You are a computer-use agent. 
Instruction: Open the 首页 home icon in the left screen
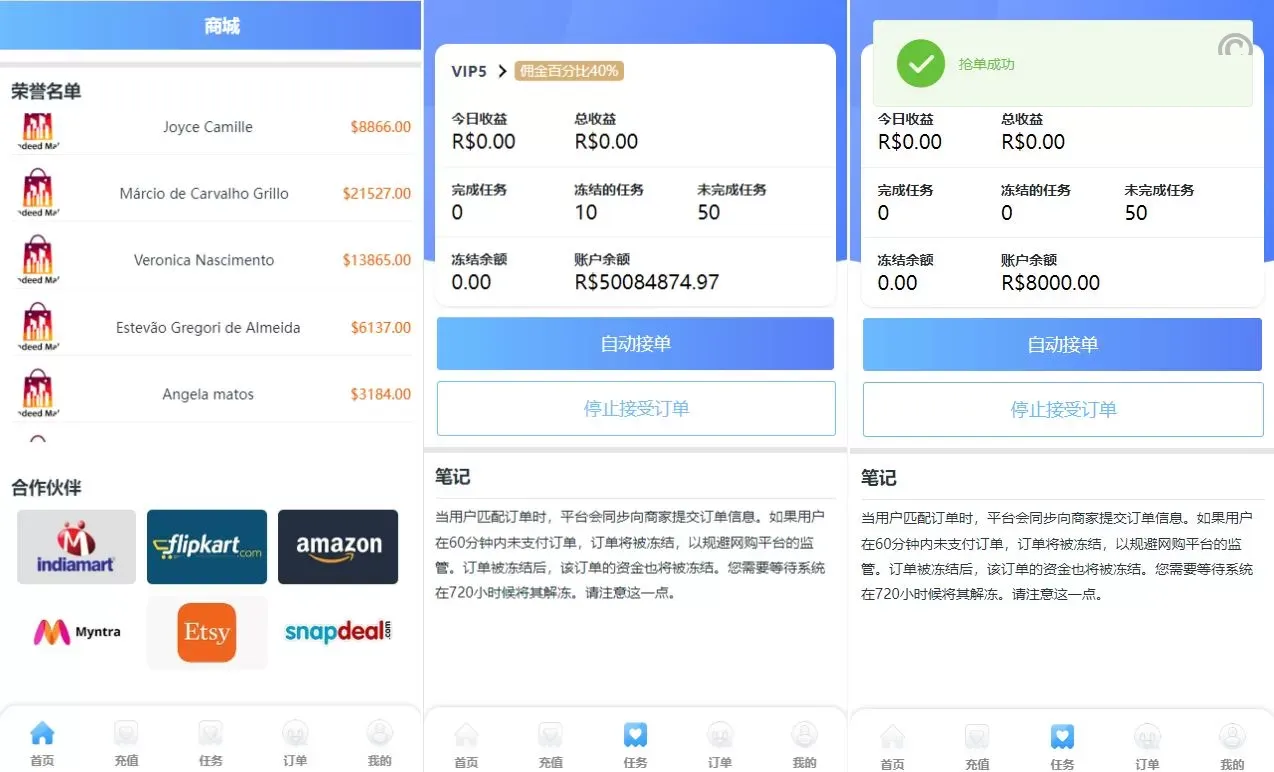click(42, 734)
